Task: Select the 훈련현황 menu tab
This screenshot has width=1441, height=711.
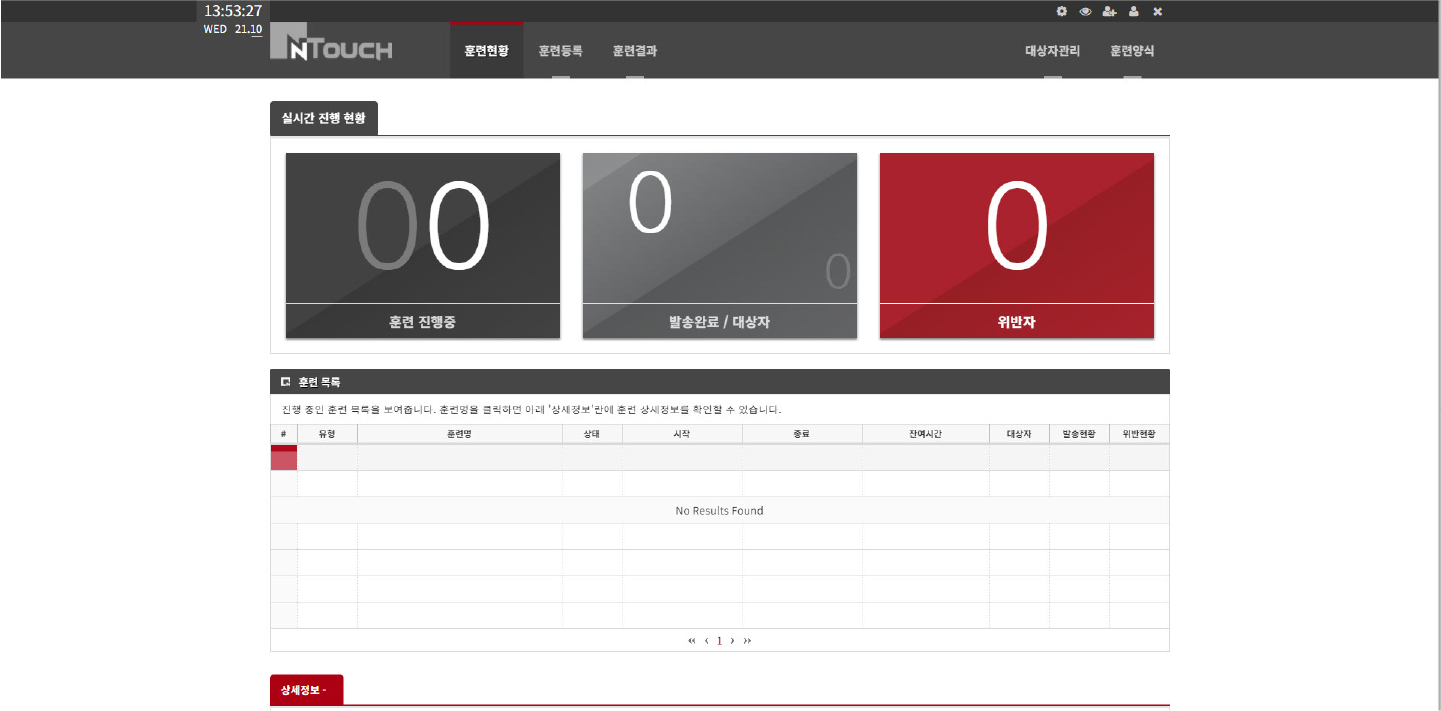Action: 486,51
